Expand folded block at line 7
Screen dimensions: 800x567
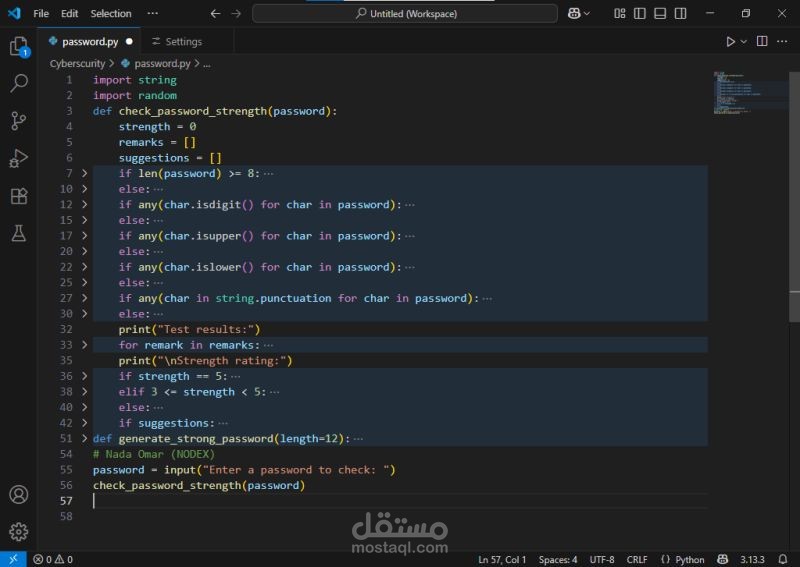pyautogui.click(x=85, y=174)
